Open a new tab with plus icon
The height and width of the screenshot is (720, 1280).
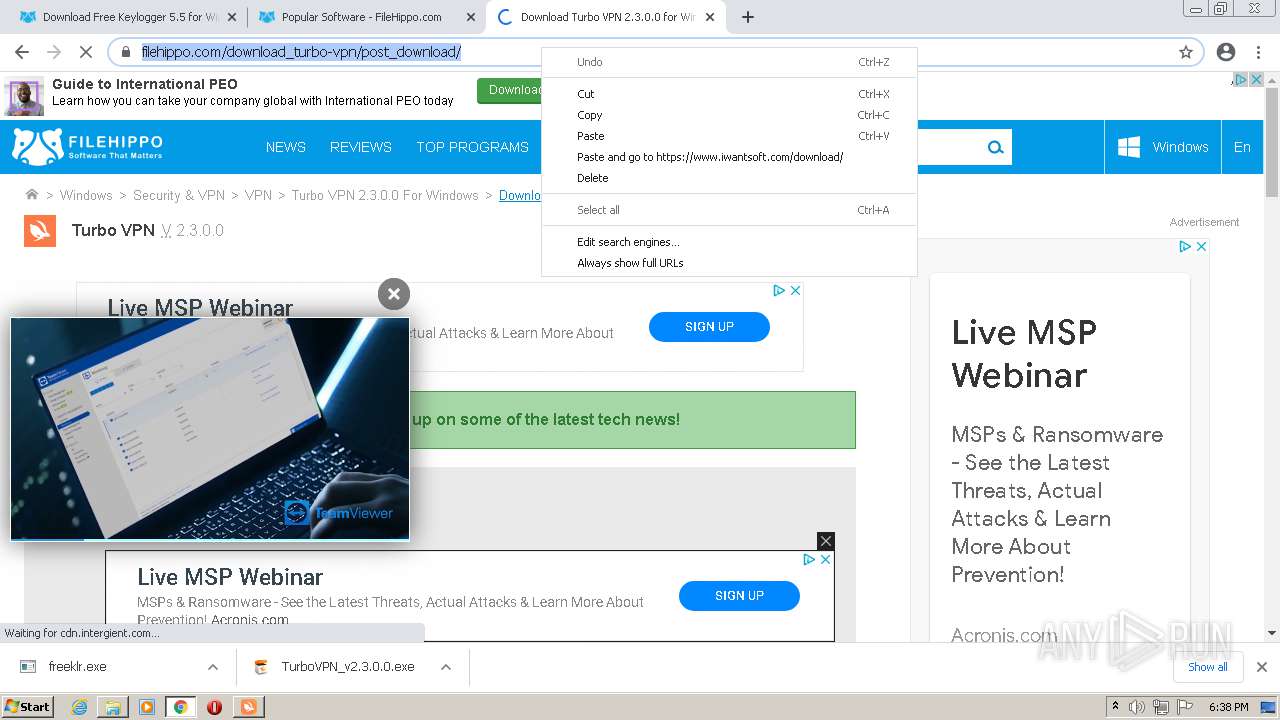coord(748,17)
